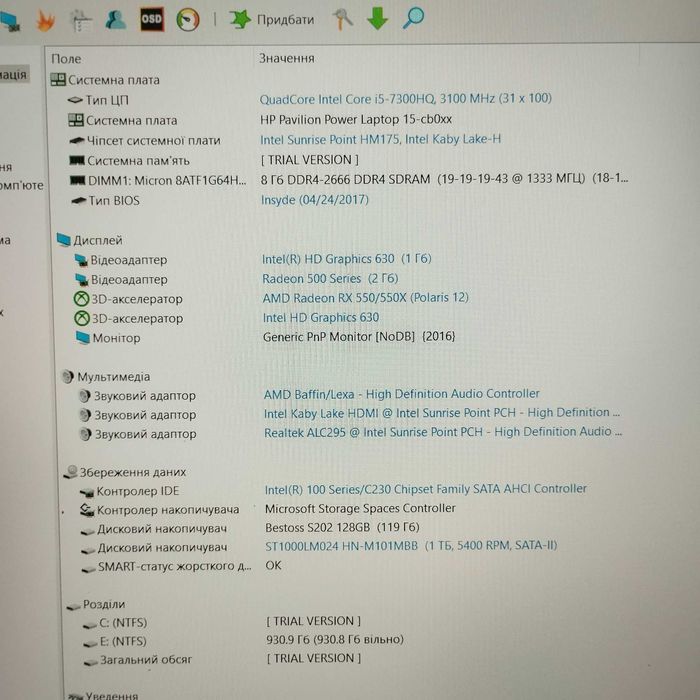Click the speaker icon of AMD Baffin/Lexa row

click(84, 396)
